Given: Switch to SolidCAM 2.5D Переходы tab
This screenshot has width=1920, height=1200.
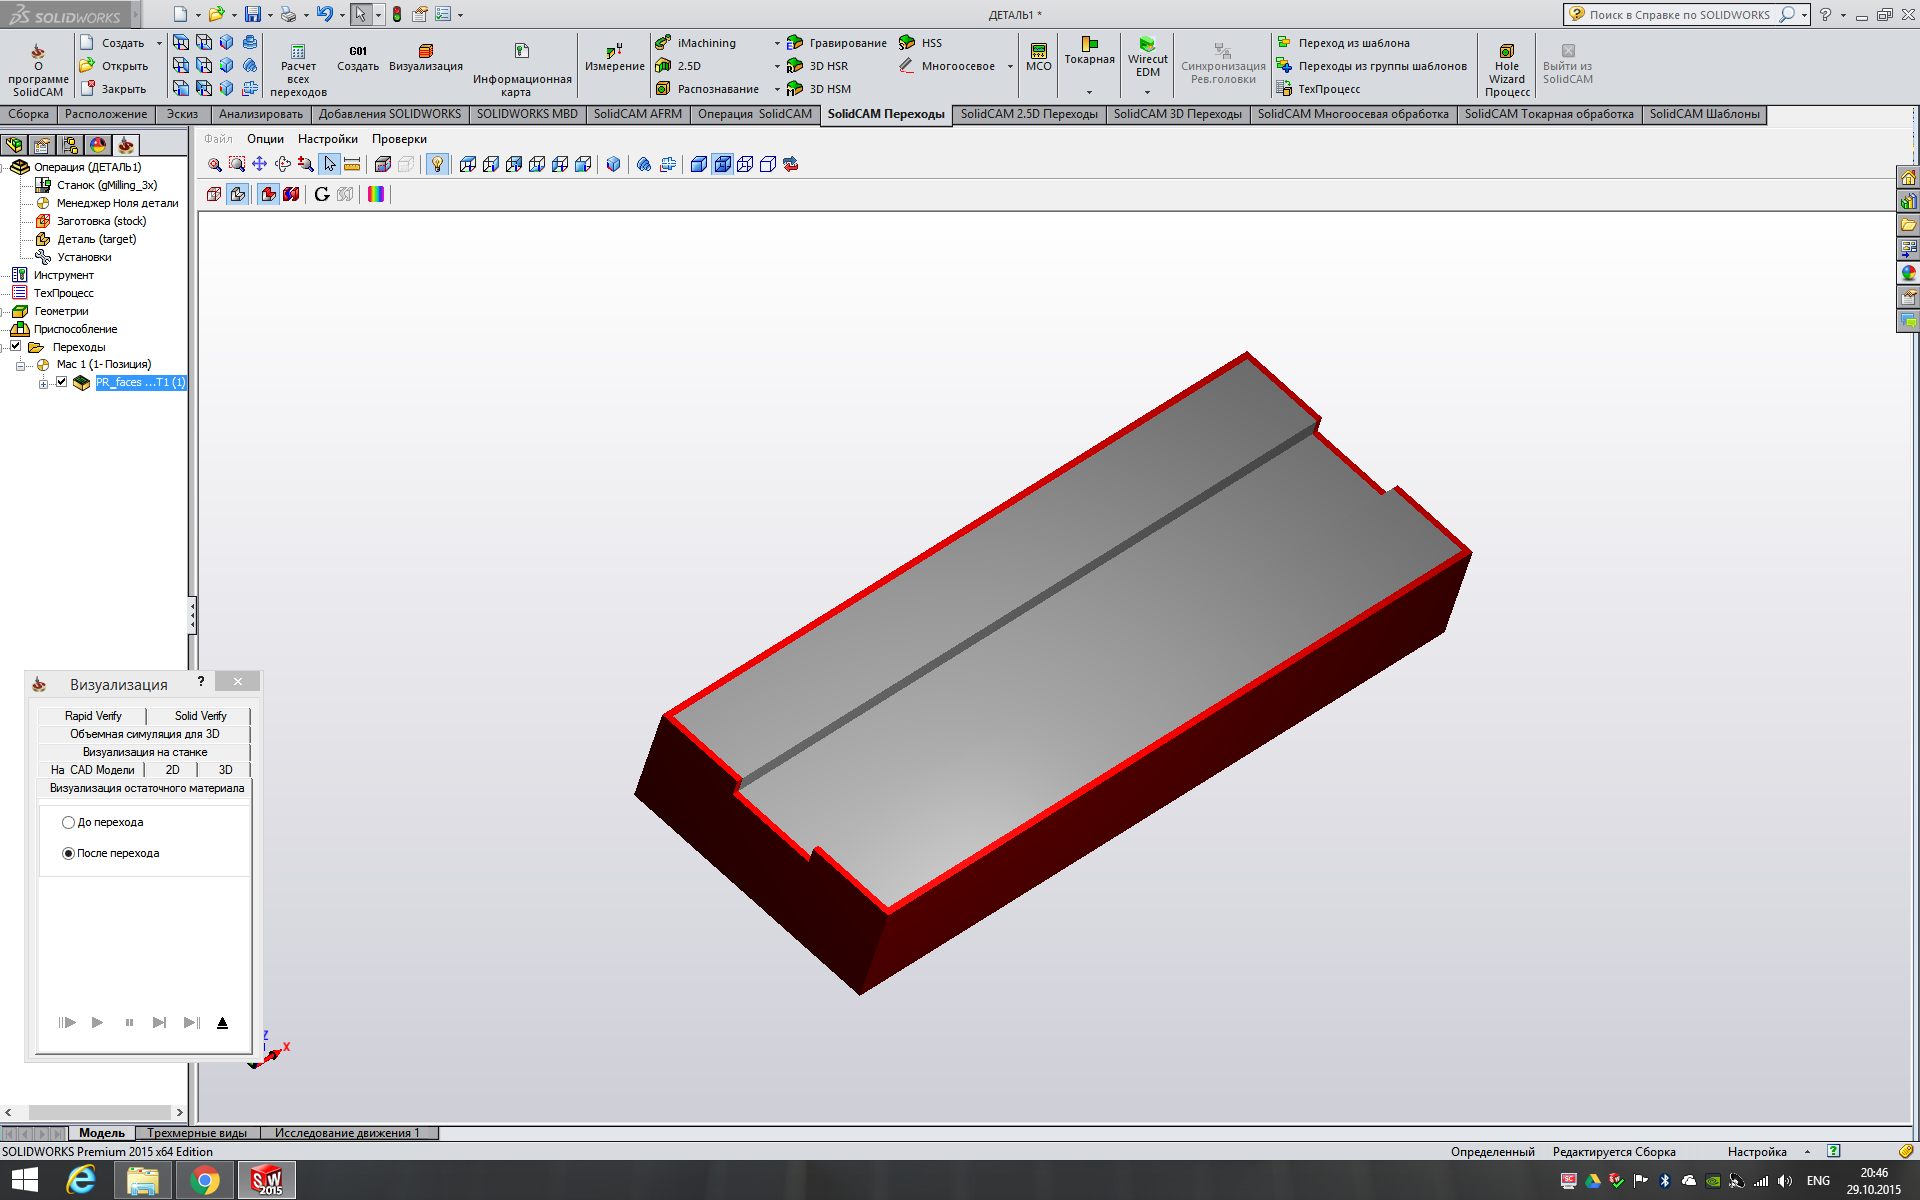Looking at the screenshot, I should click(x=1028, y=114).
